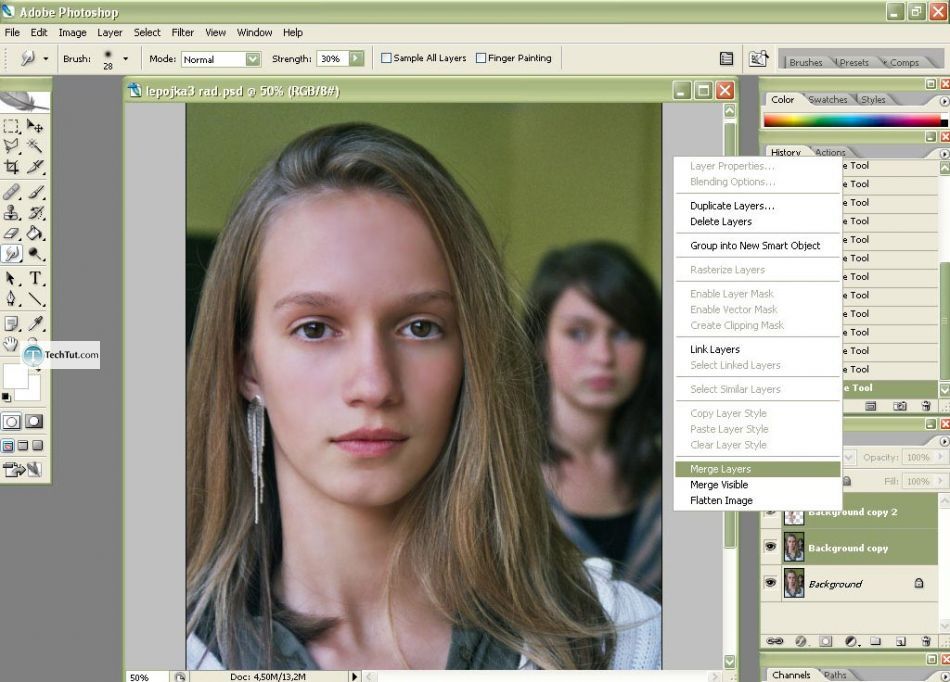
Task: Select the Notes tool
Action: pyautogui.click(x=11, y=323)
